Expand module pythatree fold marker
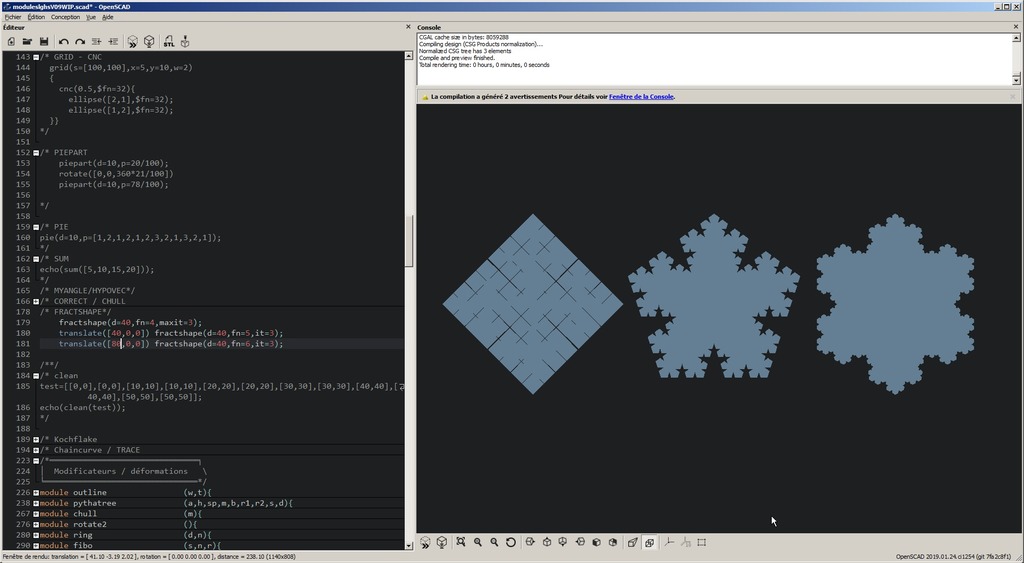This screenshot has height=563, width=1024. pos(36,503)
